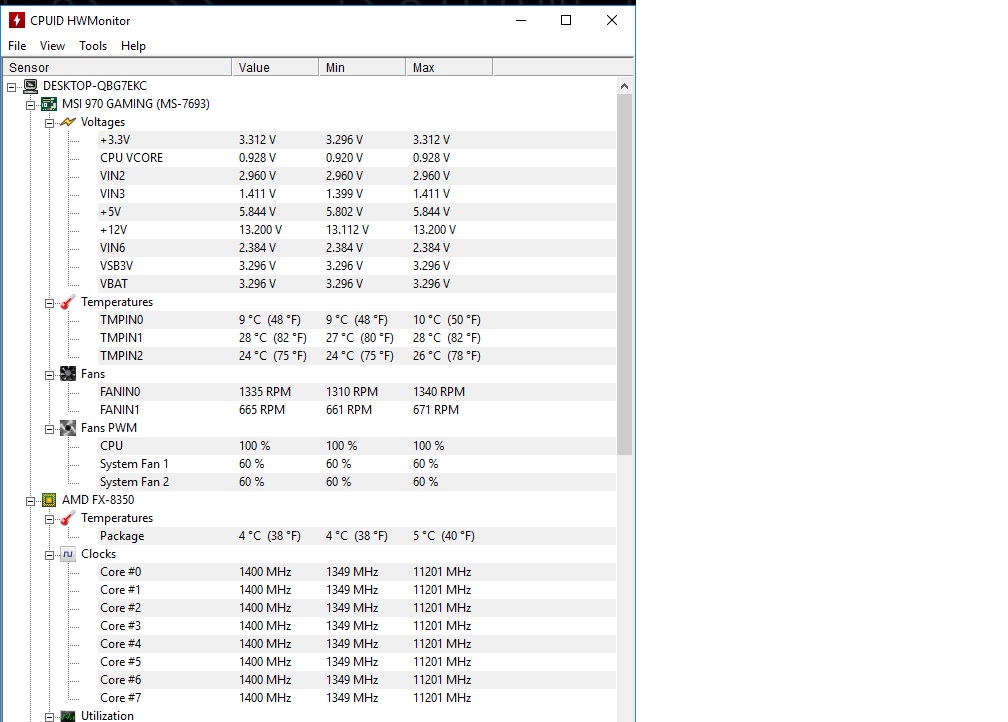Collapse the Clocks section

coord(50,555)
